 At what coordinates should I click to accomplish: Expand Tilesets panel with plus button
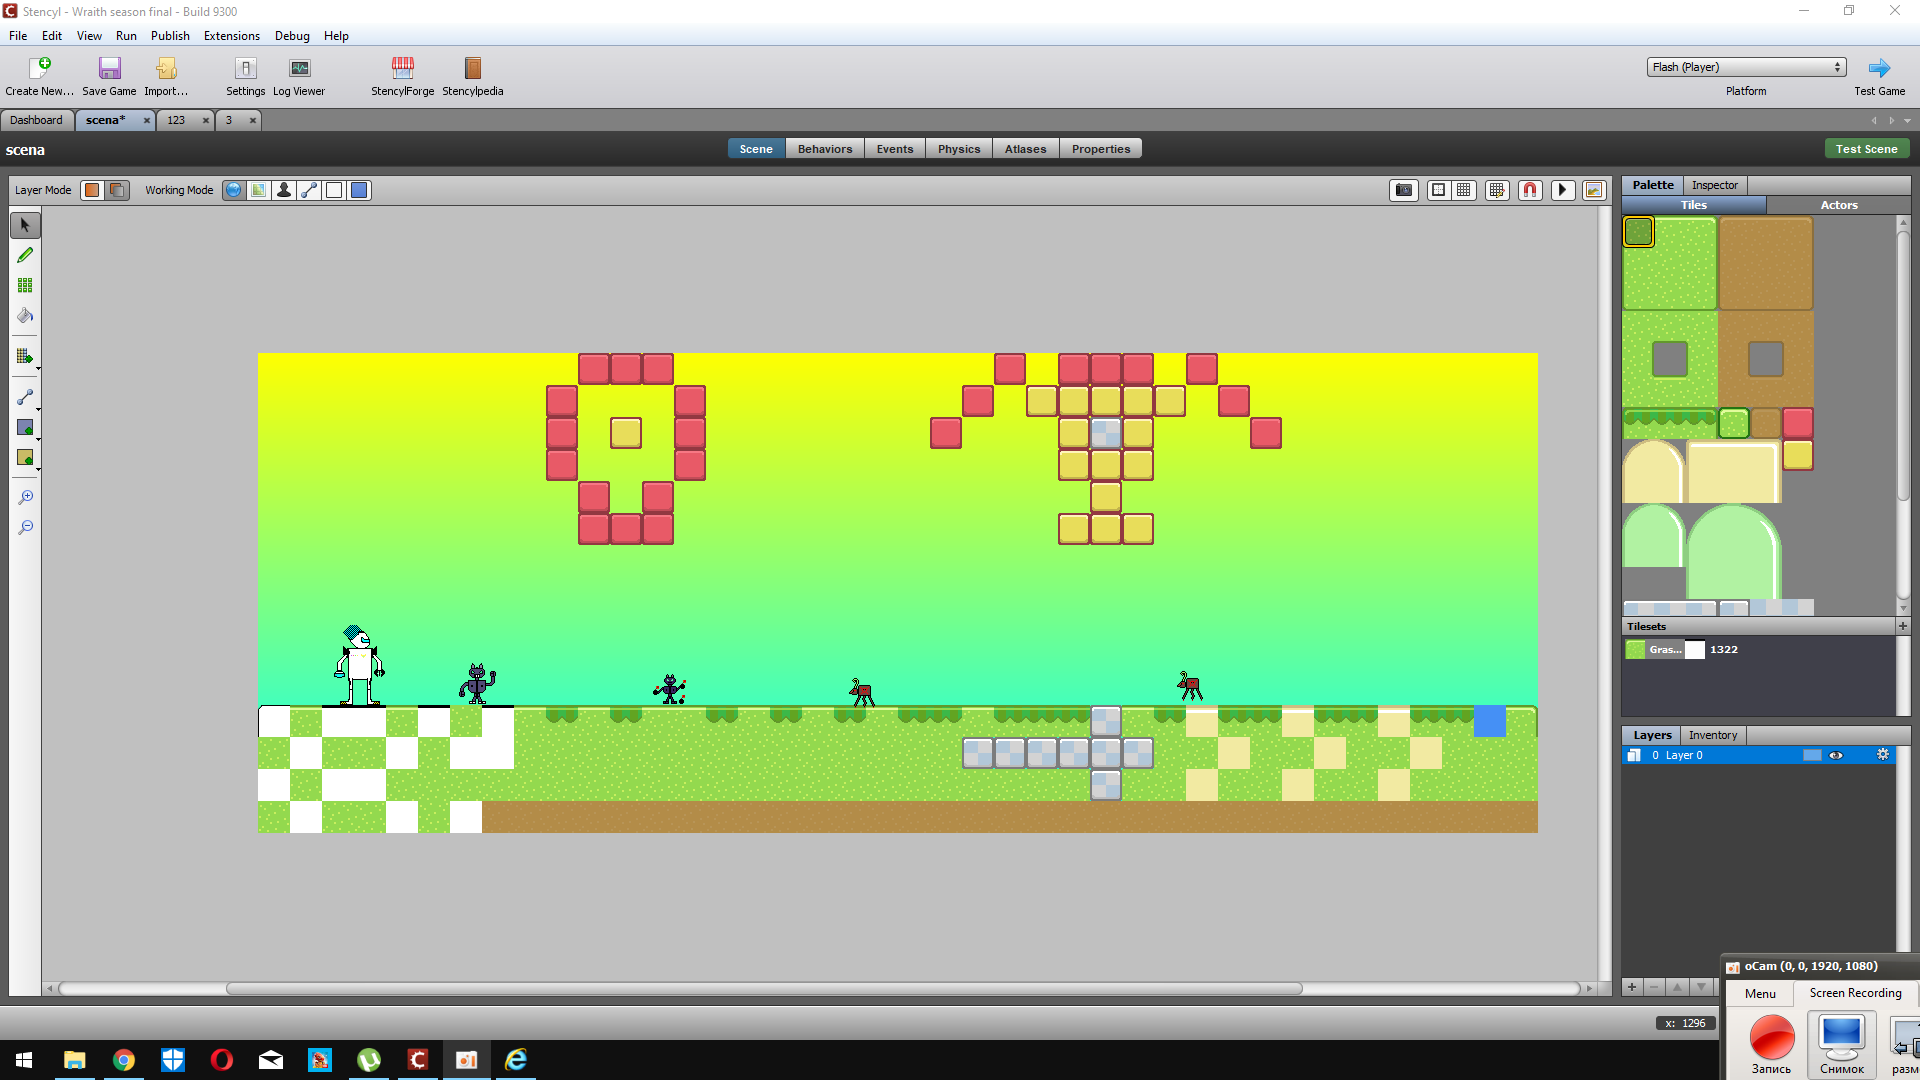point(1902,626)
